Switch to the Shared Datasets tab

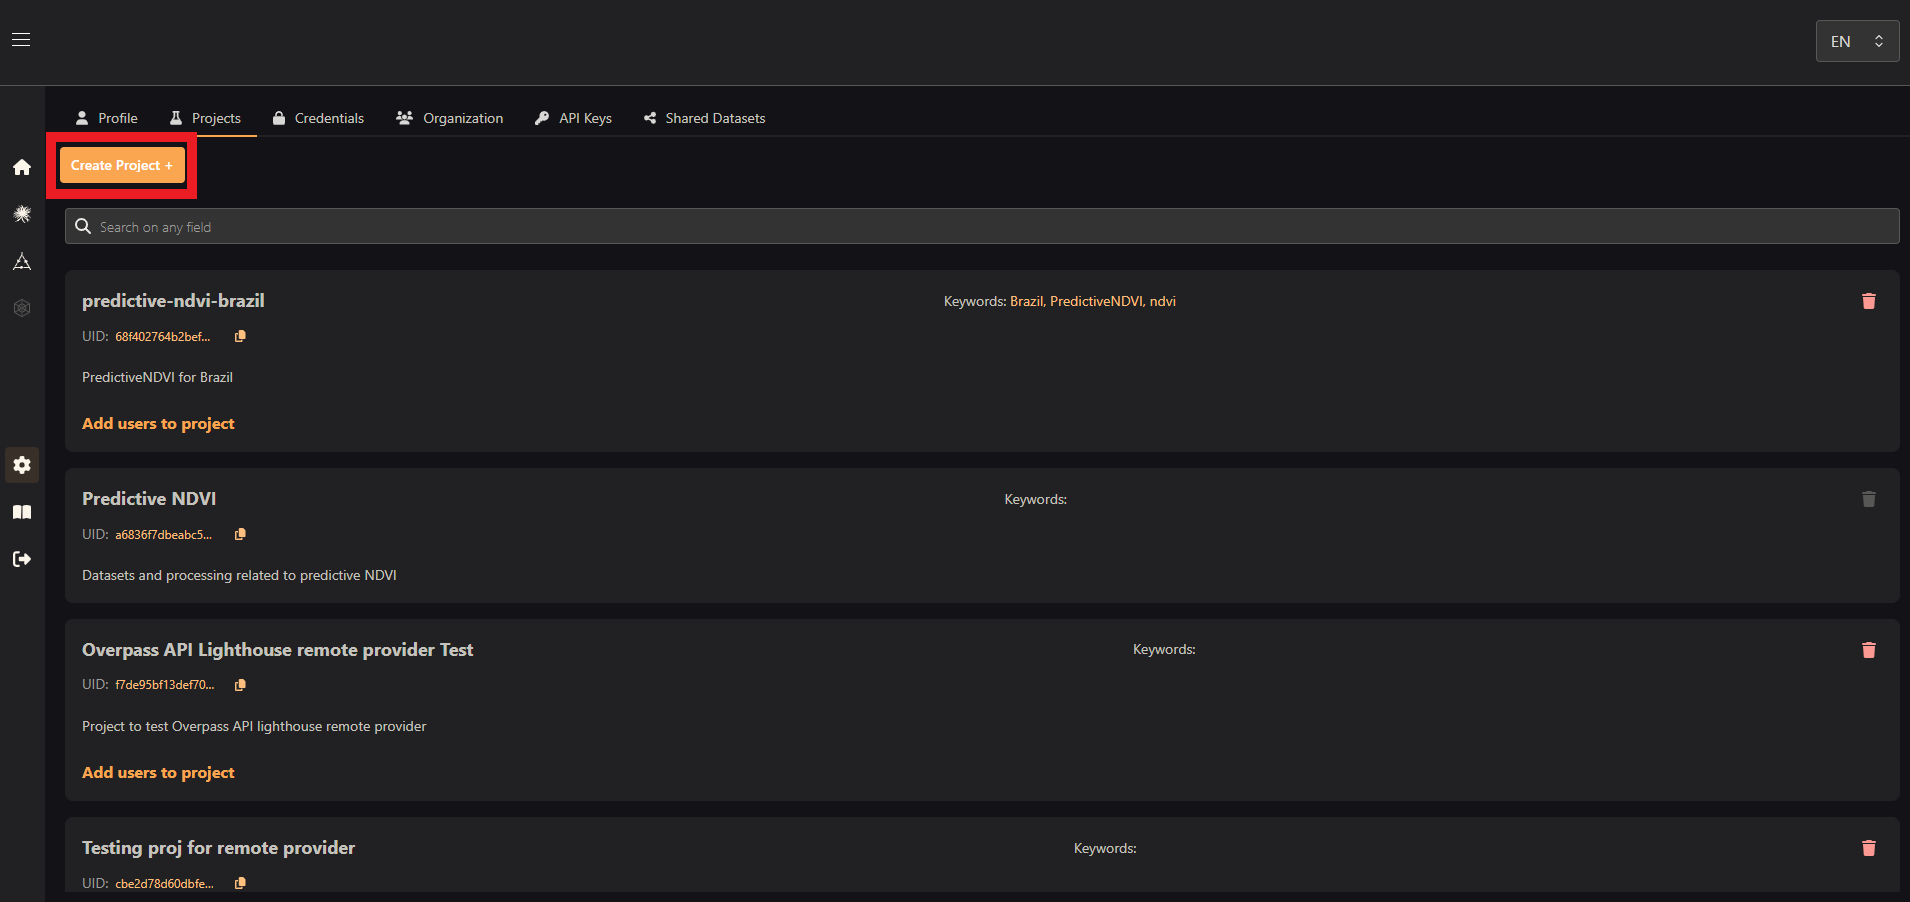point(705,118)
